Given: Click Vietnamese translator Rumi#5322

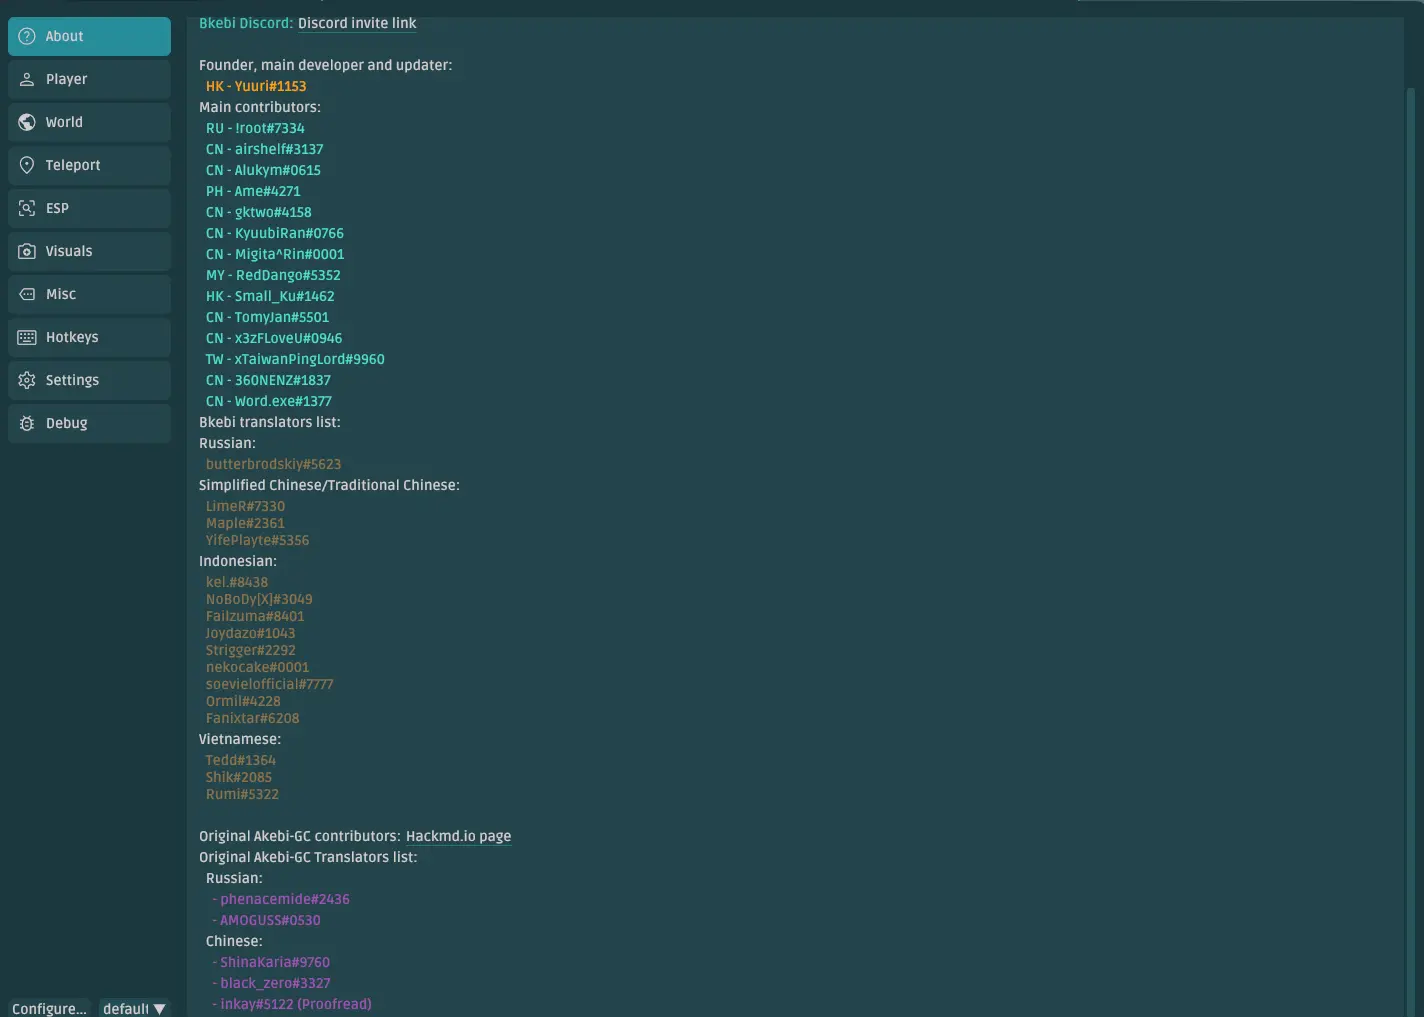Looking at the screenshot, I should (242, 794).
